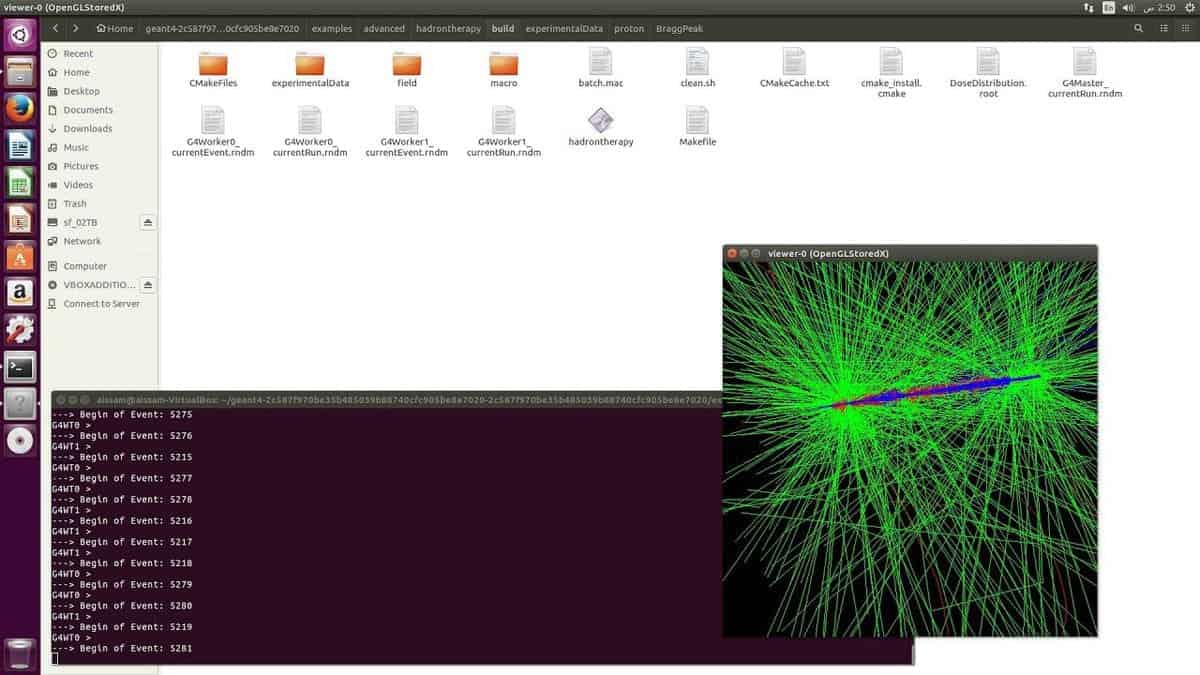Screen dimensions: 1200x675
Task: Select the cmake_install.cmake file
Action: point(891,73)
